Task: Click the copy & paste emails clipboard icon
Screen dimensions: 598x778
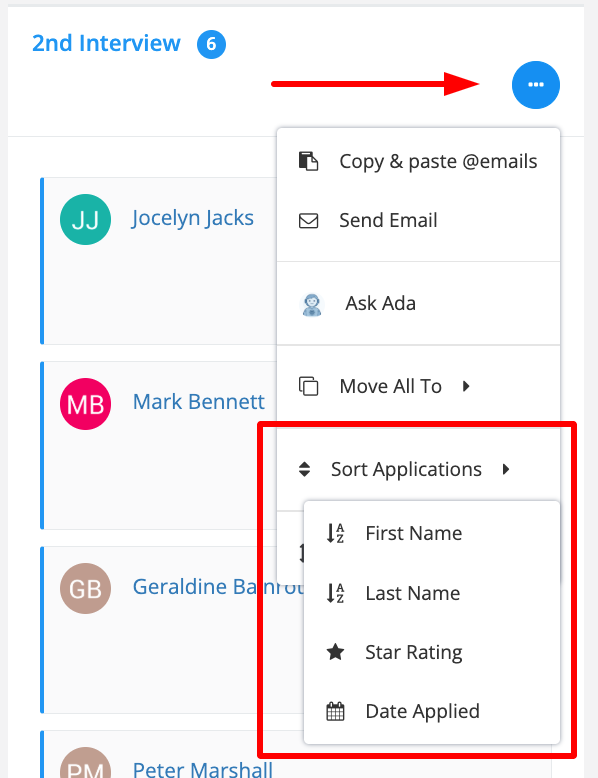Action: 308,161
